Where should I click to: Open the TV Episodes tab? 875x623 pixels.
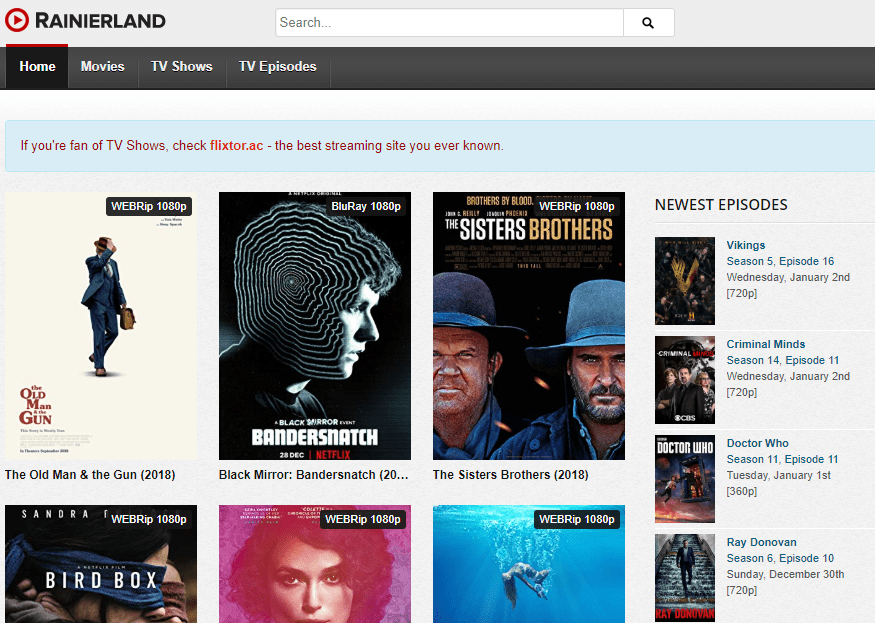point(278,66)
